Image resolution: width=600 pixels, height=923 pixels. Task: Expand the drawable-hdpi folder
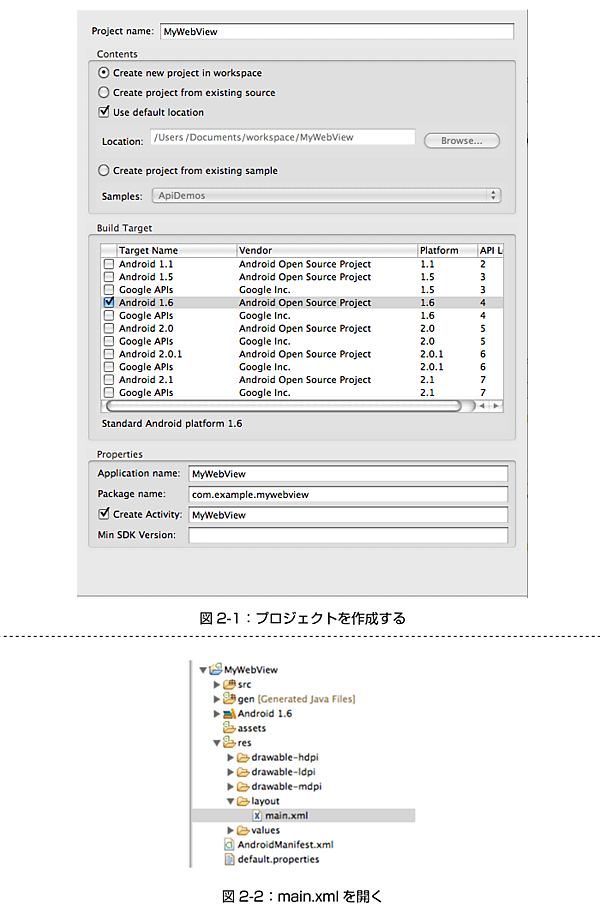[x=231, y=758]
